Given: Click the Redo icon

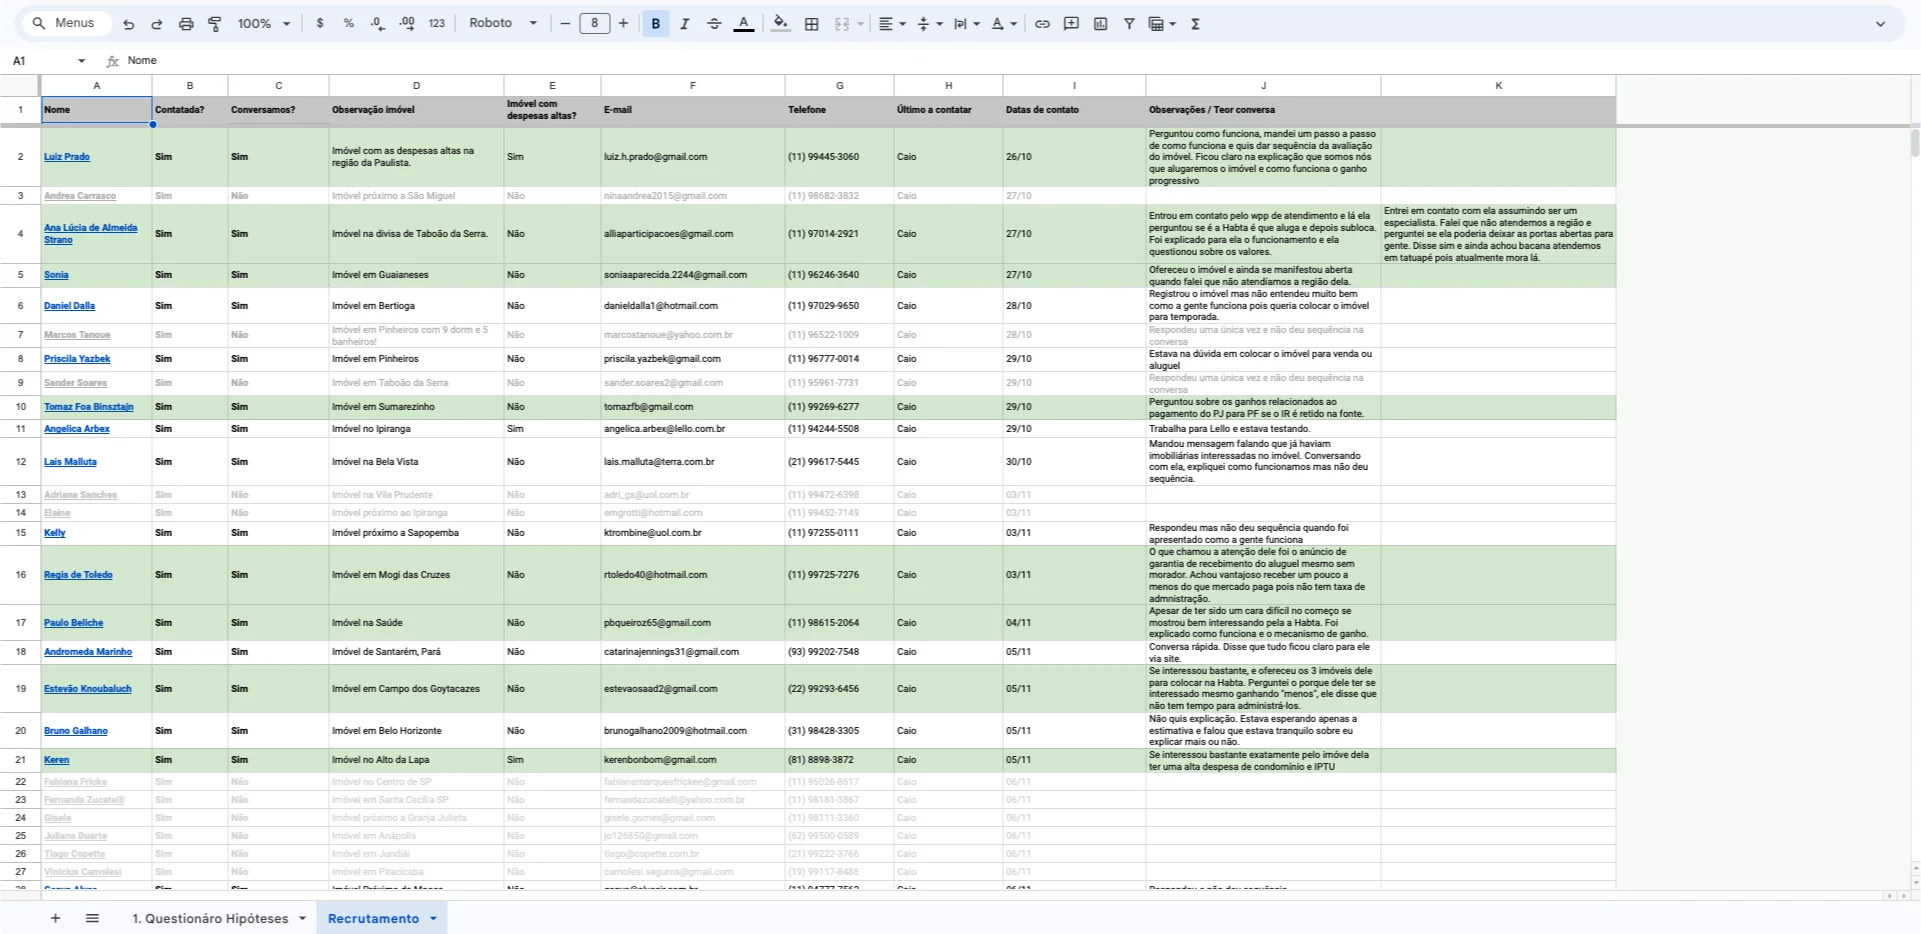Looking at the screenshot, I should click(x=157, y=24).
